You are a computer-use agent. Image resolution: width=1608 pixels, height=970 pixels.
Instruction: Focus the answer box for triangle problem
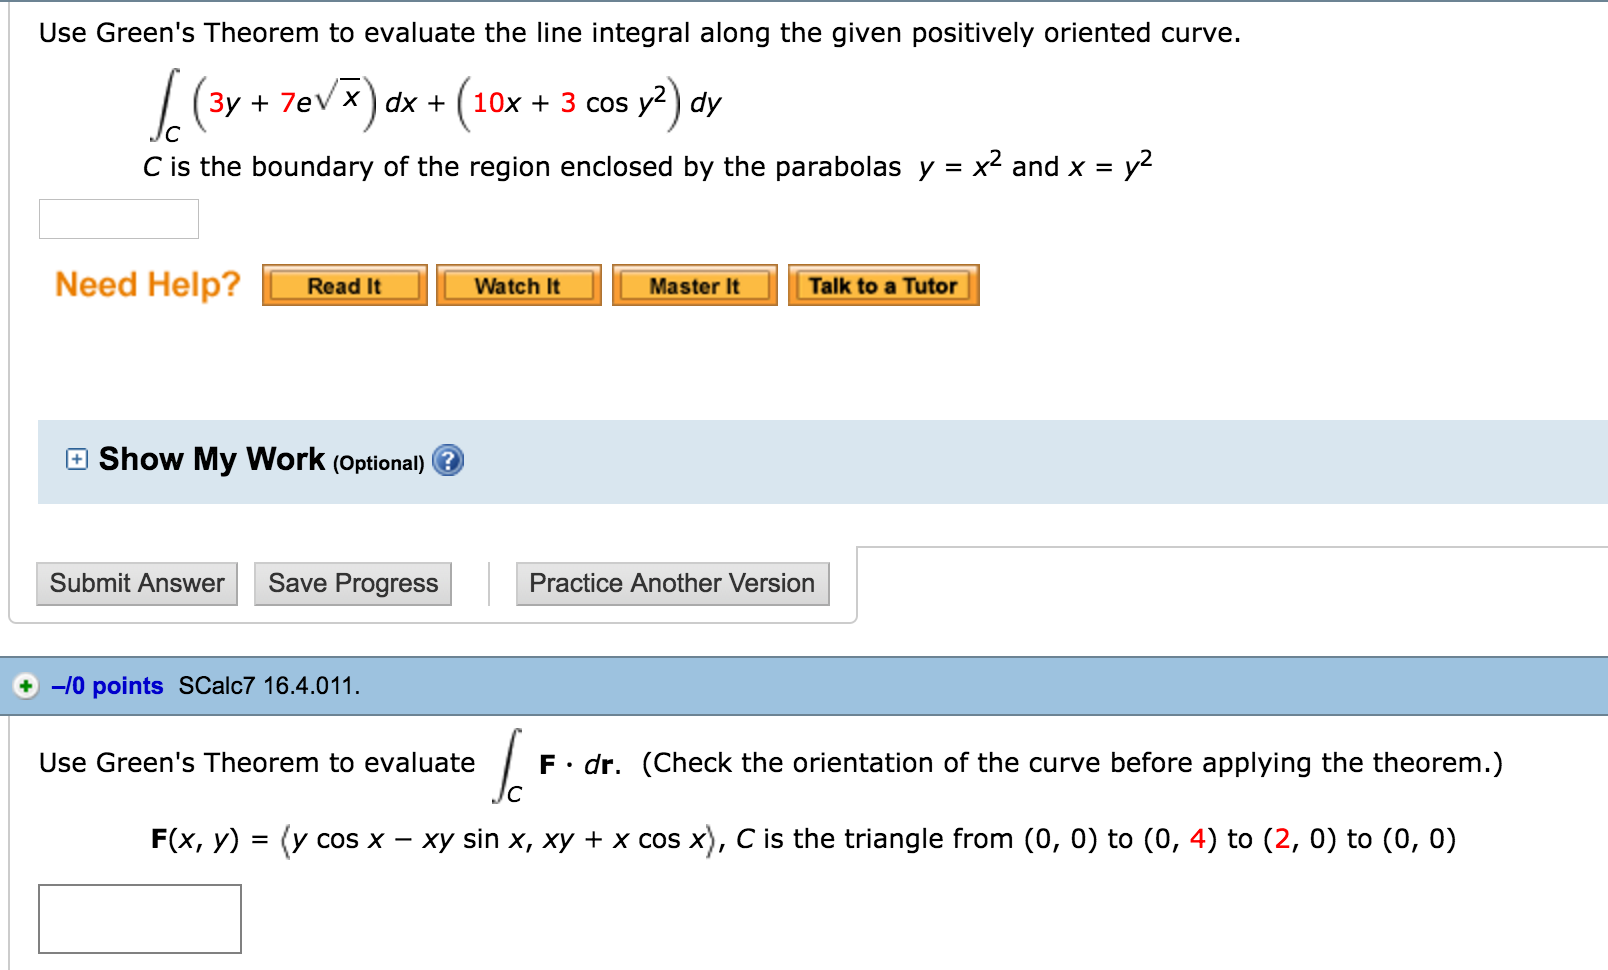pos(140,918)
